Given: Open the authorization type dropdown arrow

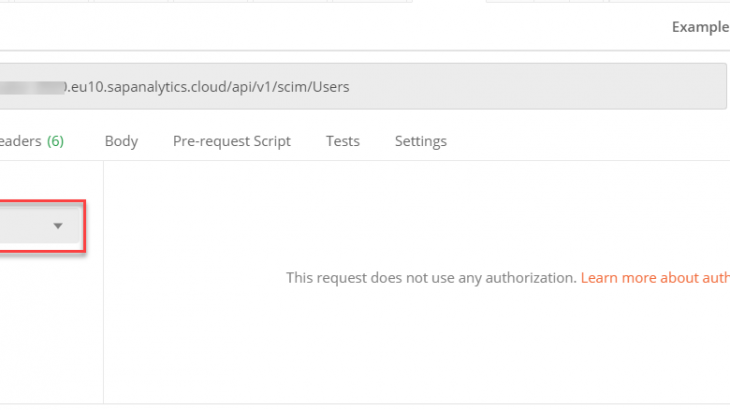Looking at the screenshot, I should click(x=58, y=226).
